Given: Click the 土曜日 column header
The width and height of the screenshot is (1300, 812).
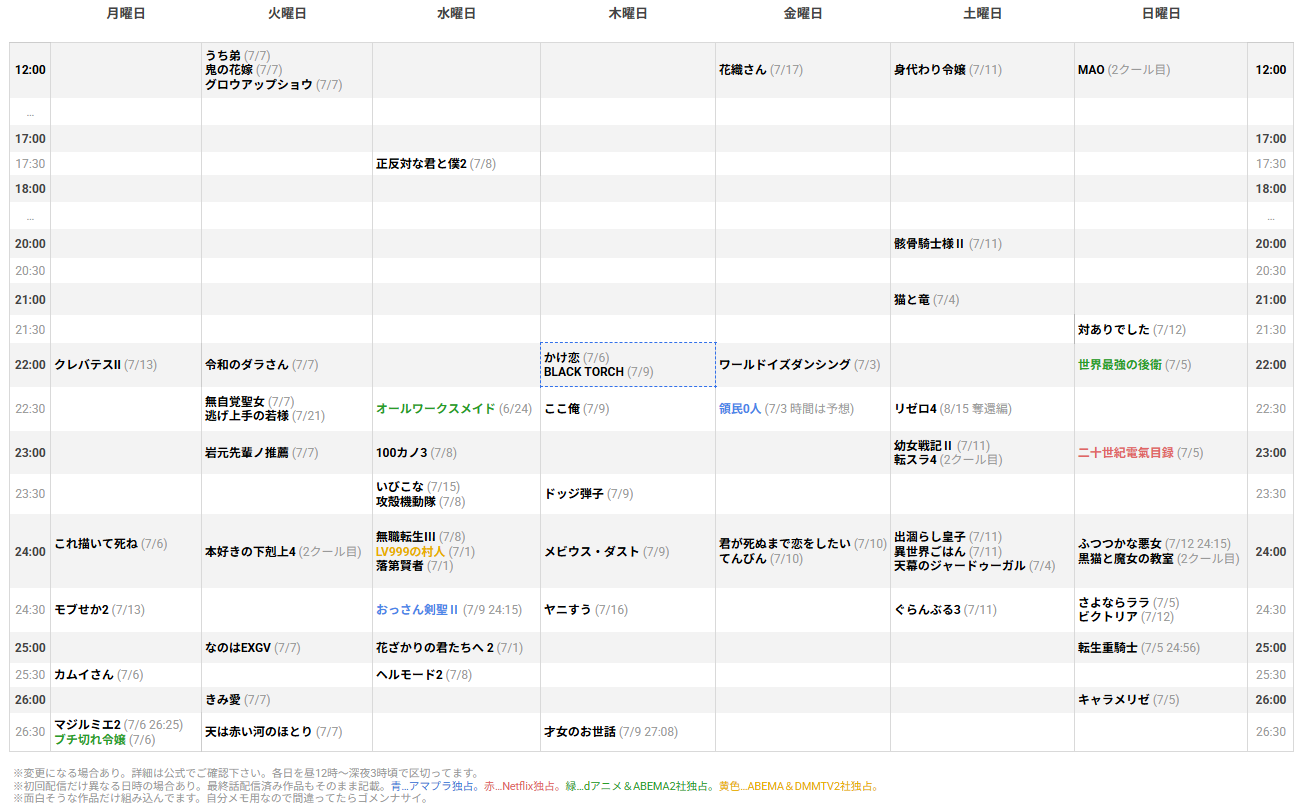Looking at the screenshot, I should point(982,14).
